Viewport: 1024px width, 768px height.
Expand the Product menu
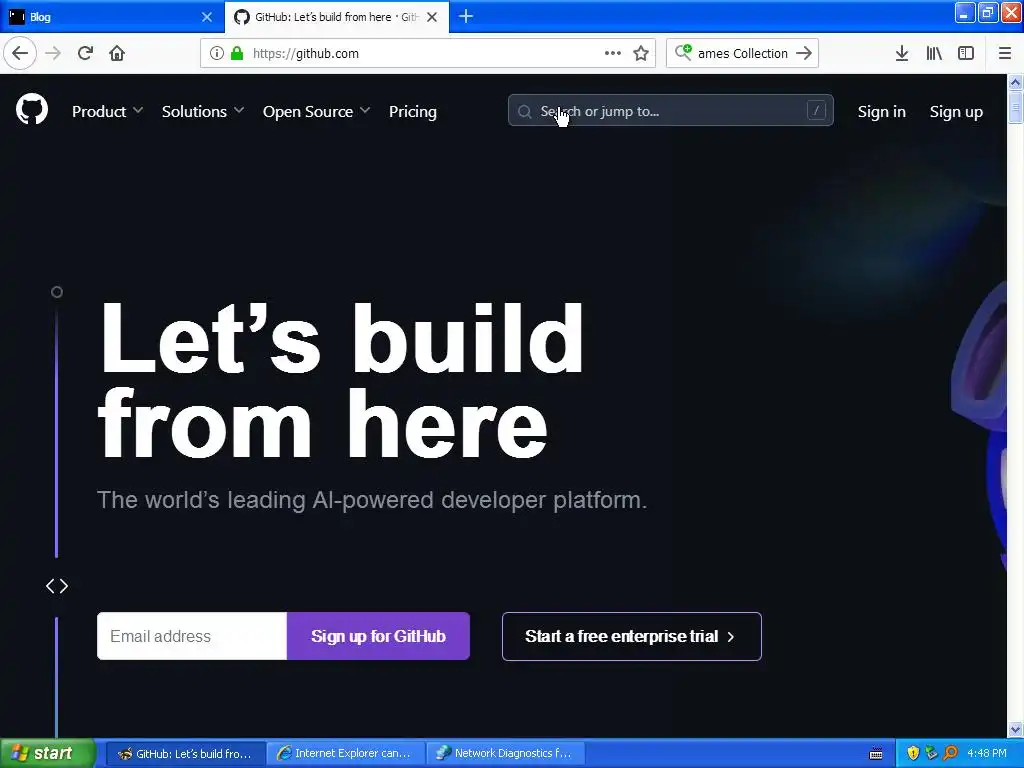click(x=108, y=112)
